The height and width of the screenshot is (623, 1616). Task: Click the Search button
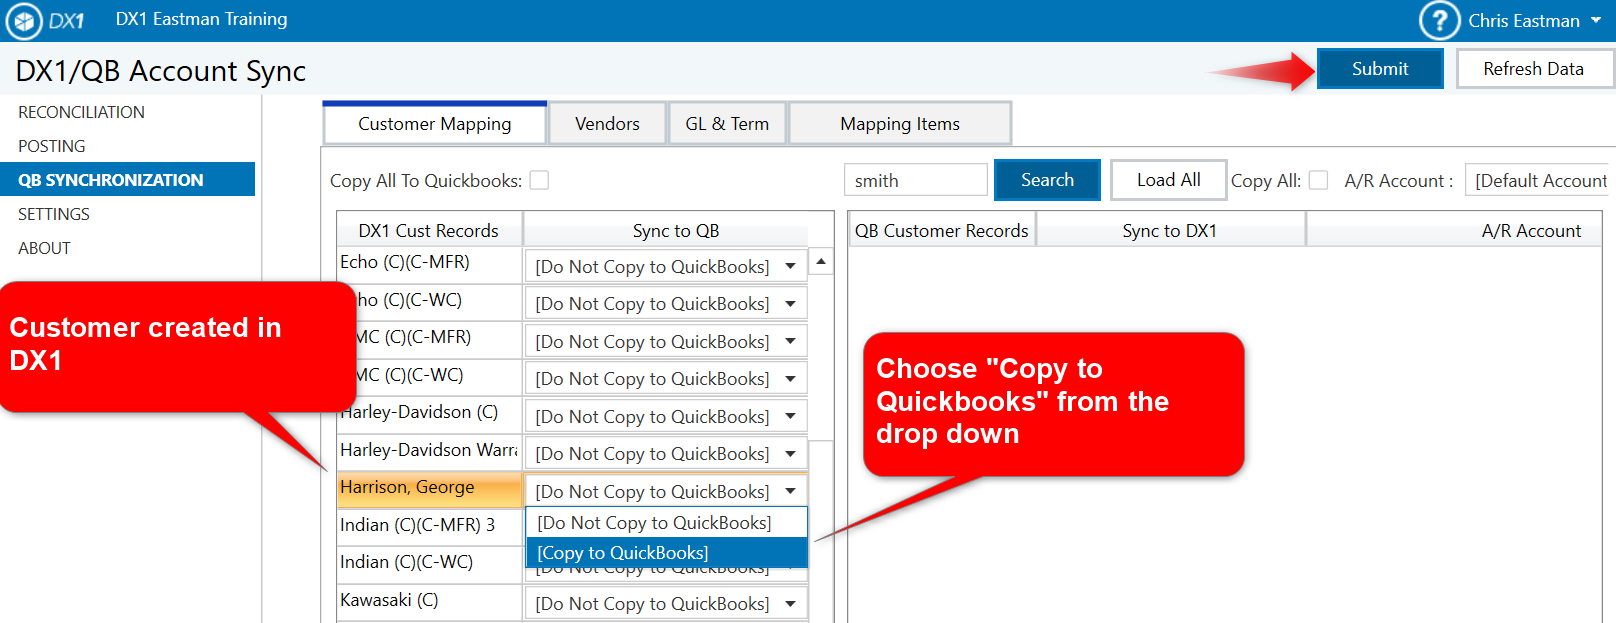point(1047,180)
